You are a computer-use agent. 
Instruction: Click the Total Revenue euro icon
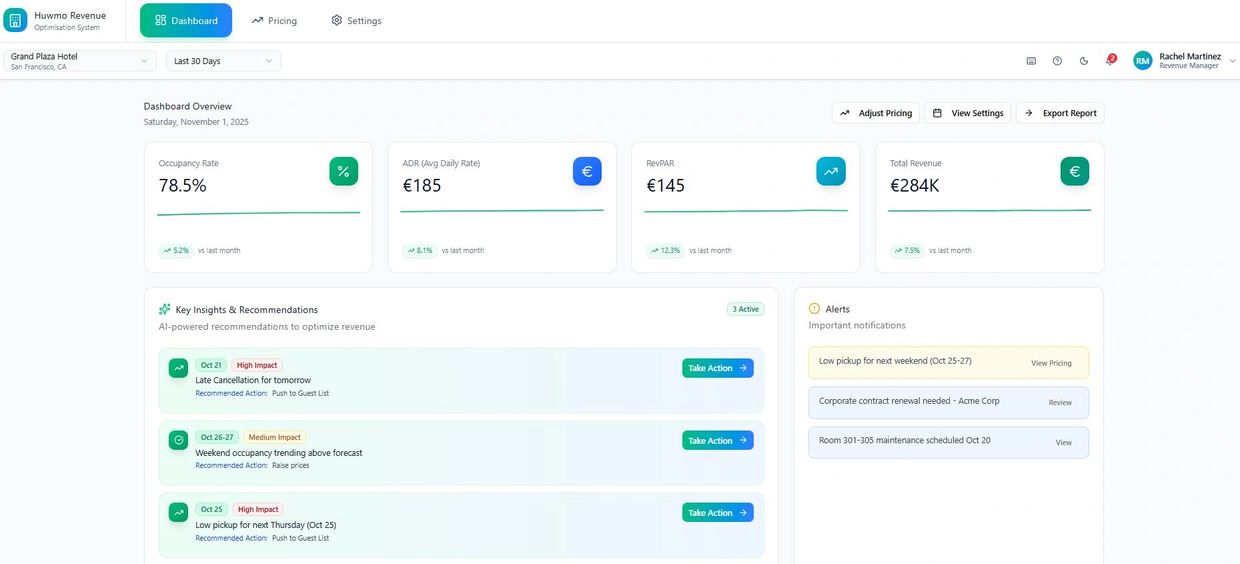1074,171
